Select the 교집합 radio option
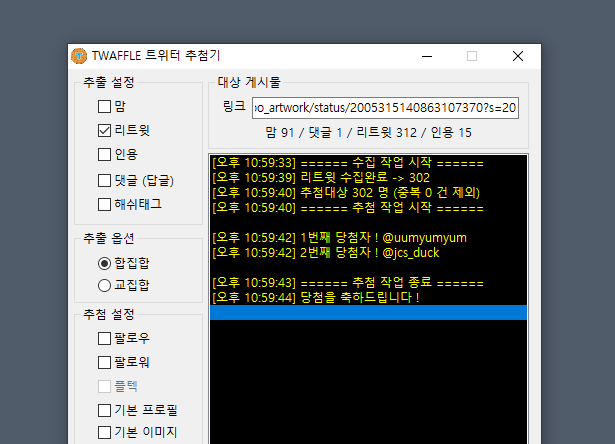615x444 pixels. point(104,285)
